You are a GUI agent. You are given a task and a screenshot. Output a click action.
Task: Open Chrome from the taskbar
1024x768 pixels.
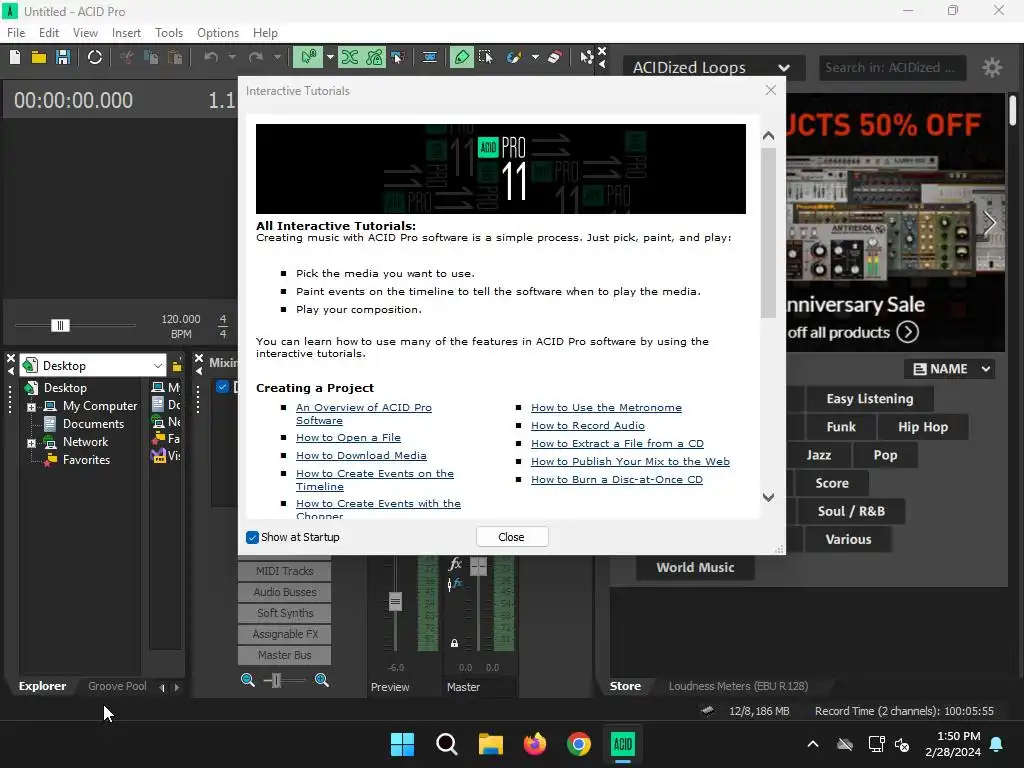579,744
